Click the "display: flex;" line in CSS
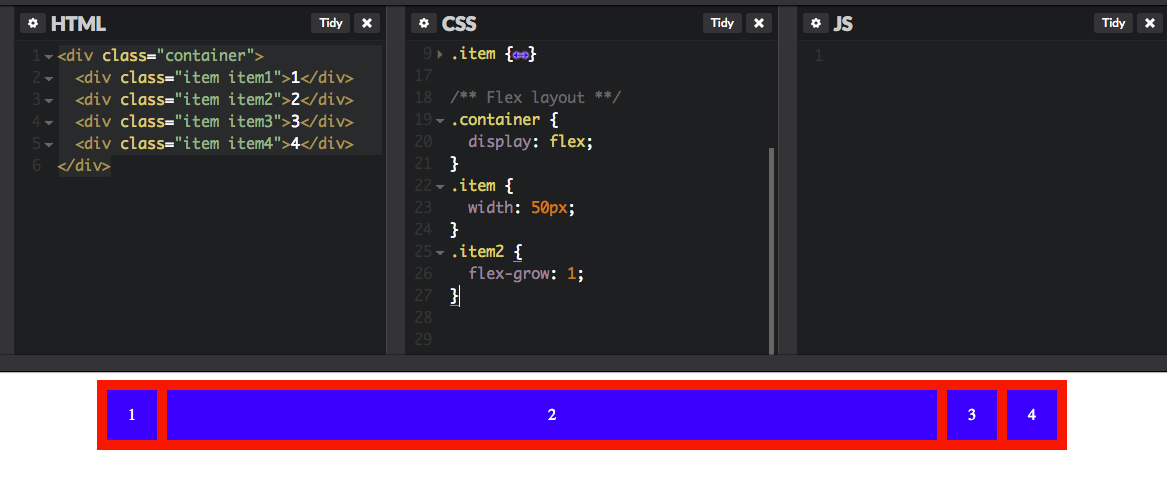1167x488 pixels. [531, 141]
